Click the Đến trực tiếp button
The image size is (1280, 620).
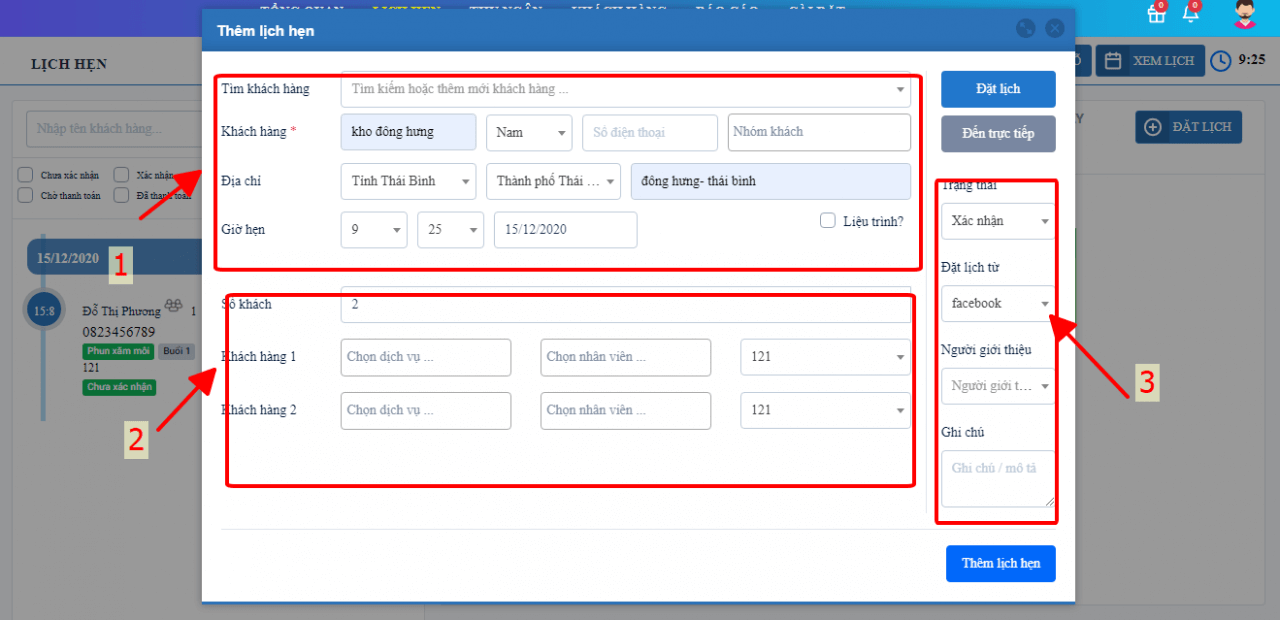(998, 134)
